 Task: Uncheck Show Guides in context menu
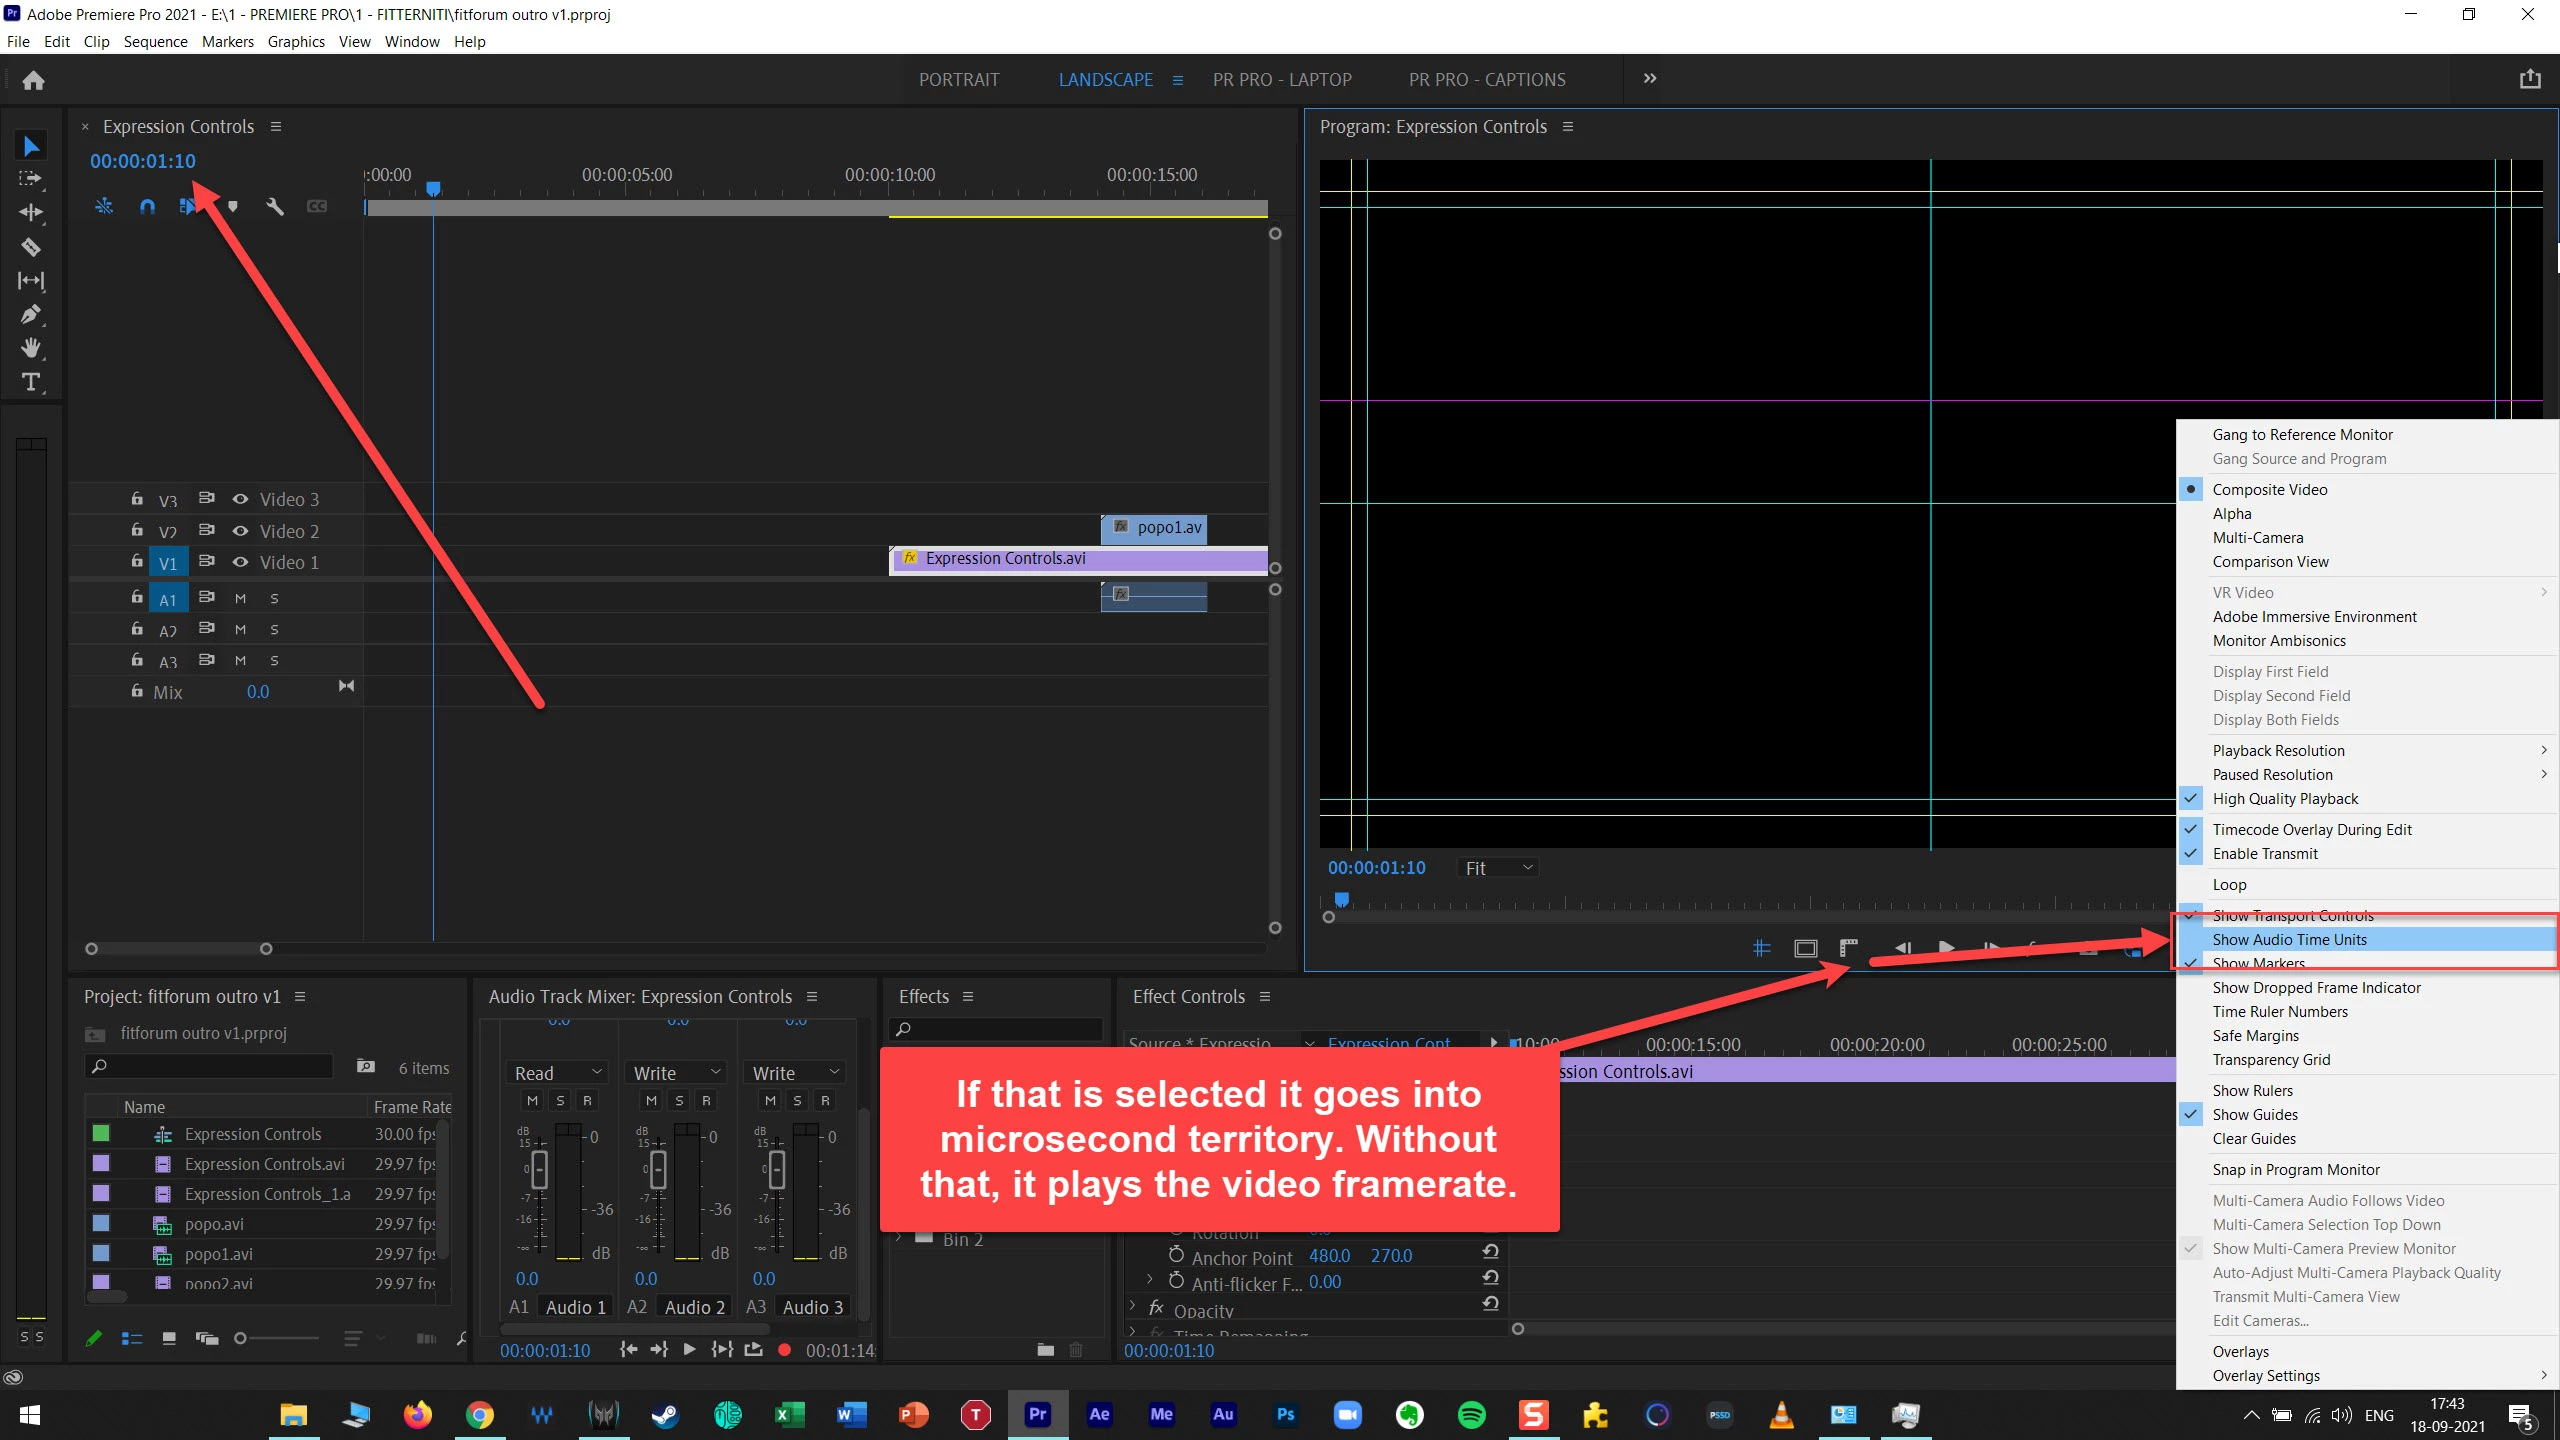2255,1114
